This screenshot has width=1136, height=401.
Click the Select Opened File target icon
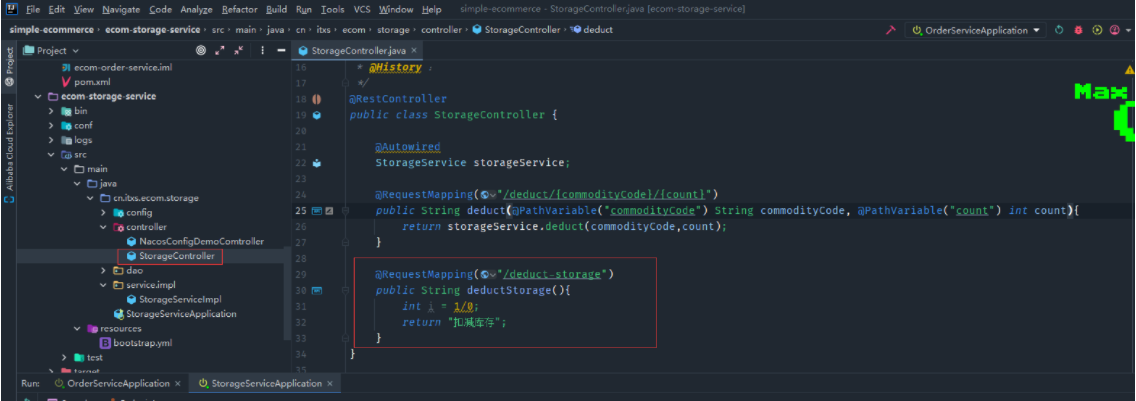pyautogui.click(x=201, y=51)
